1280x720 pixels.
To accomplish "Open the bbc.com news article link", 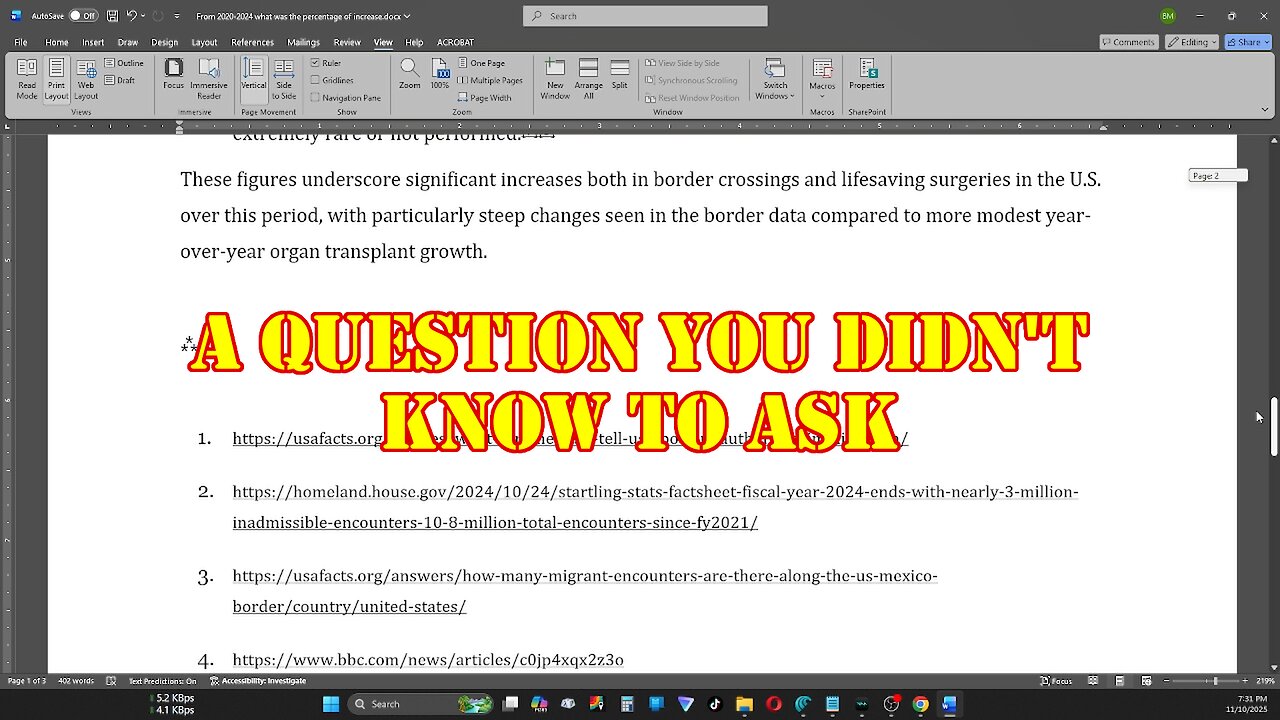I will [x=428, y=660].
